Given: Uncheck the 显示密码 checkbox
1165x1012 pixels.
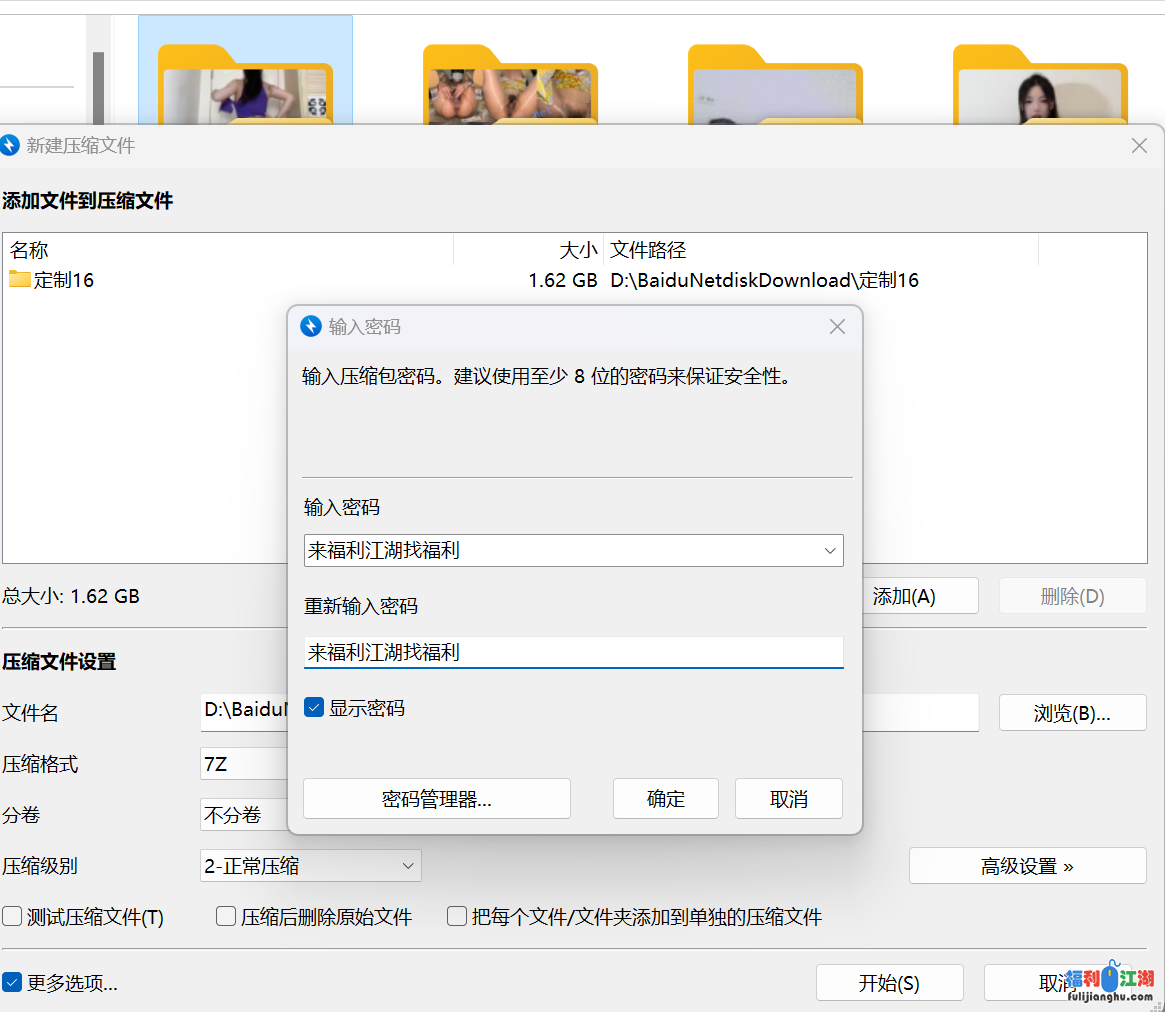Looking at the screenshot, I should (x=314, y=708).
